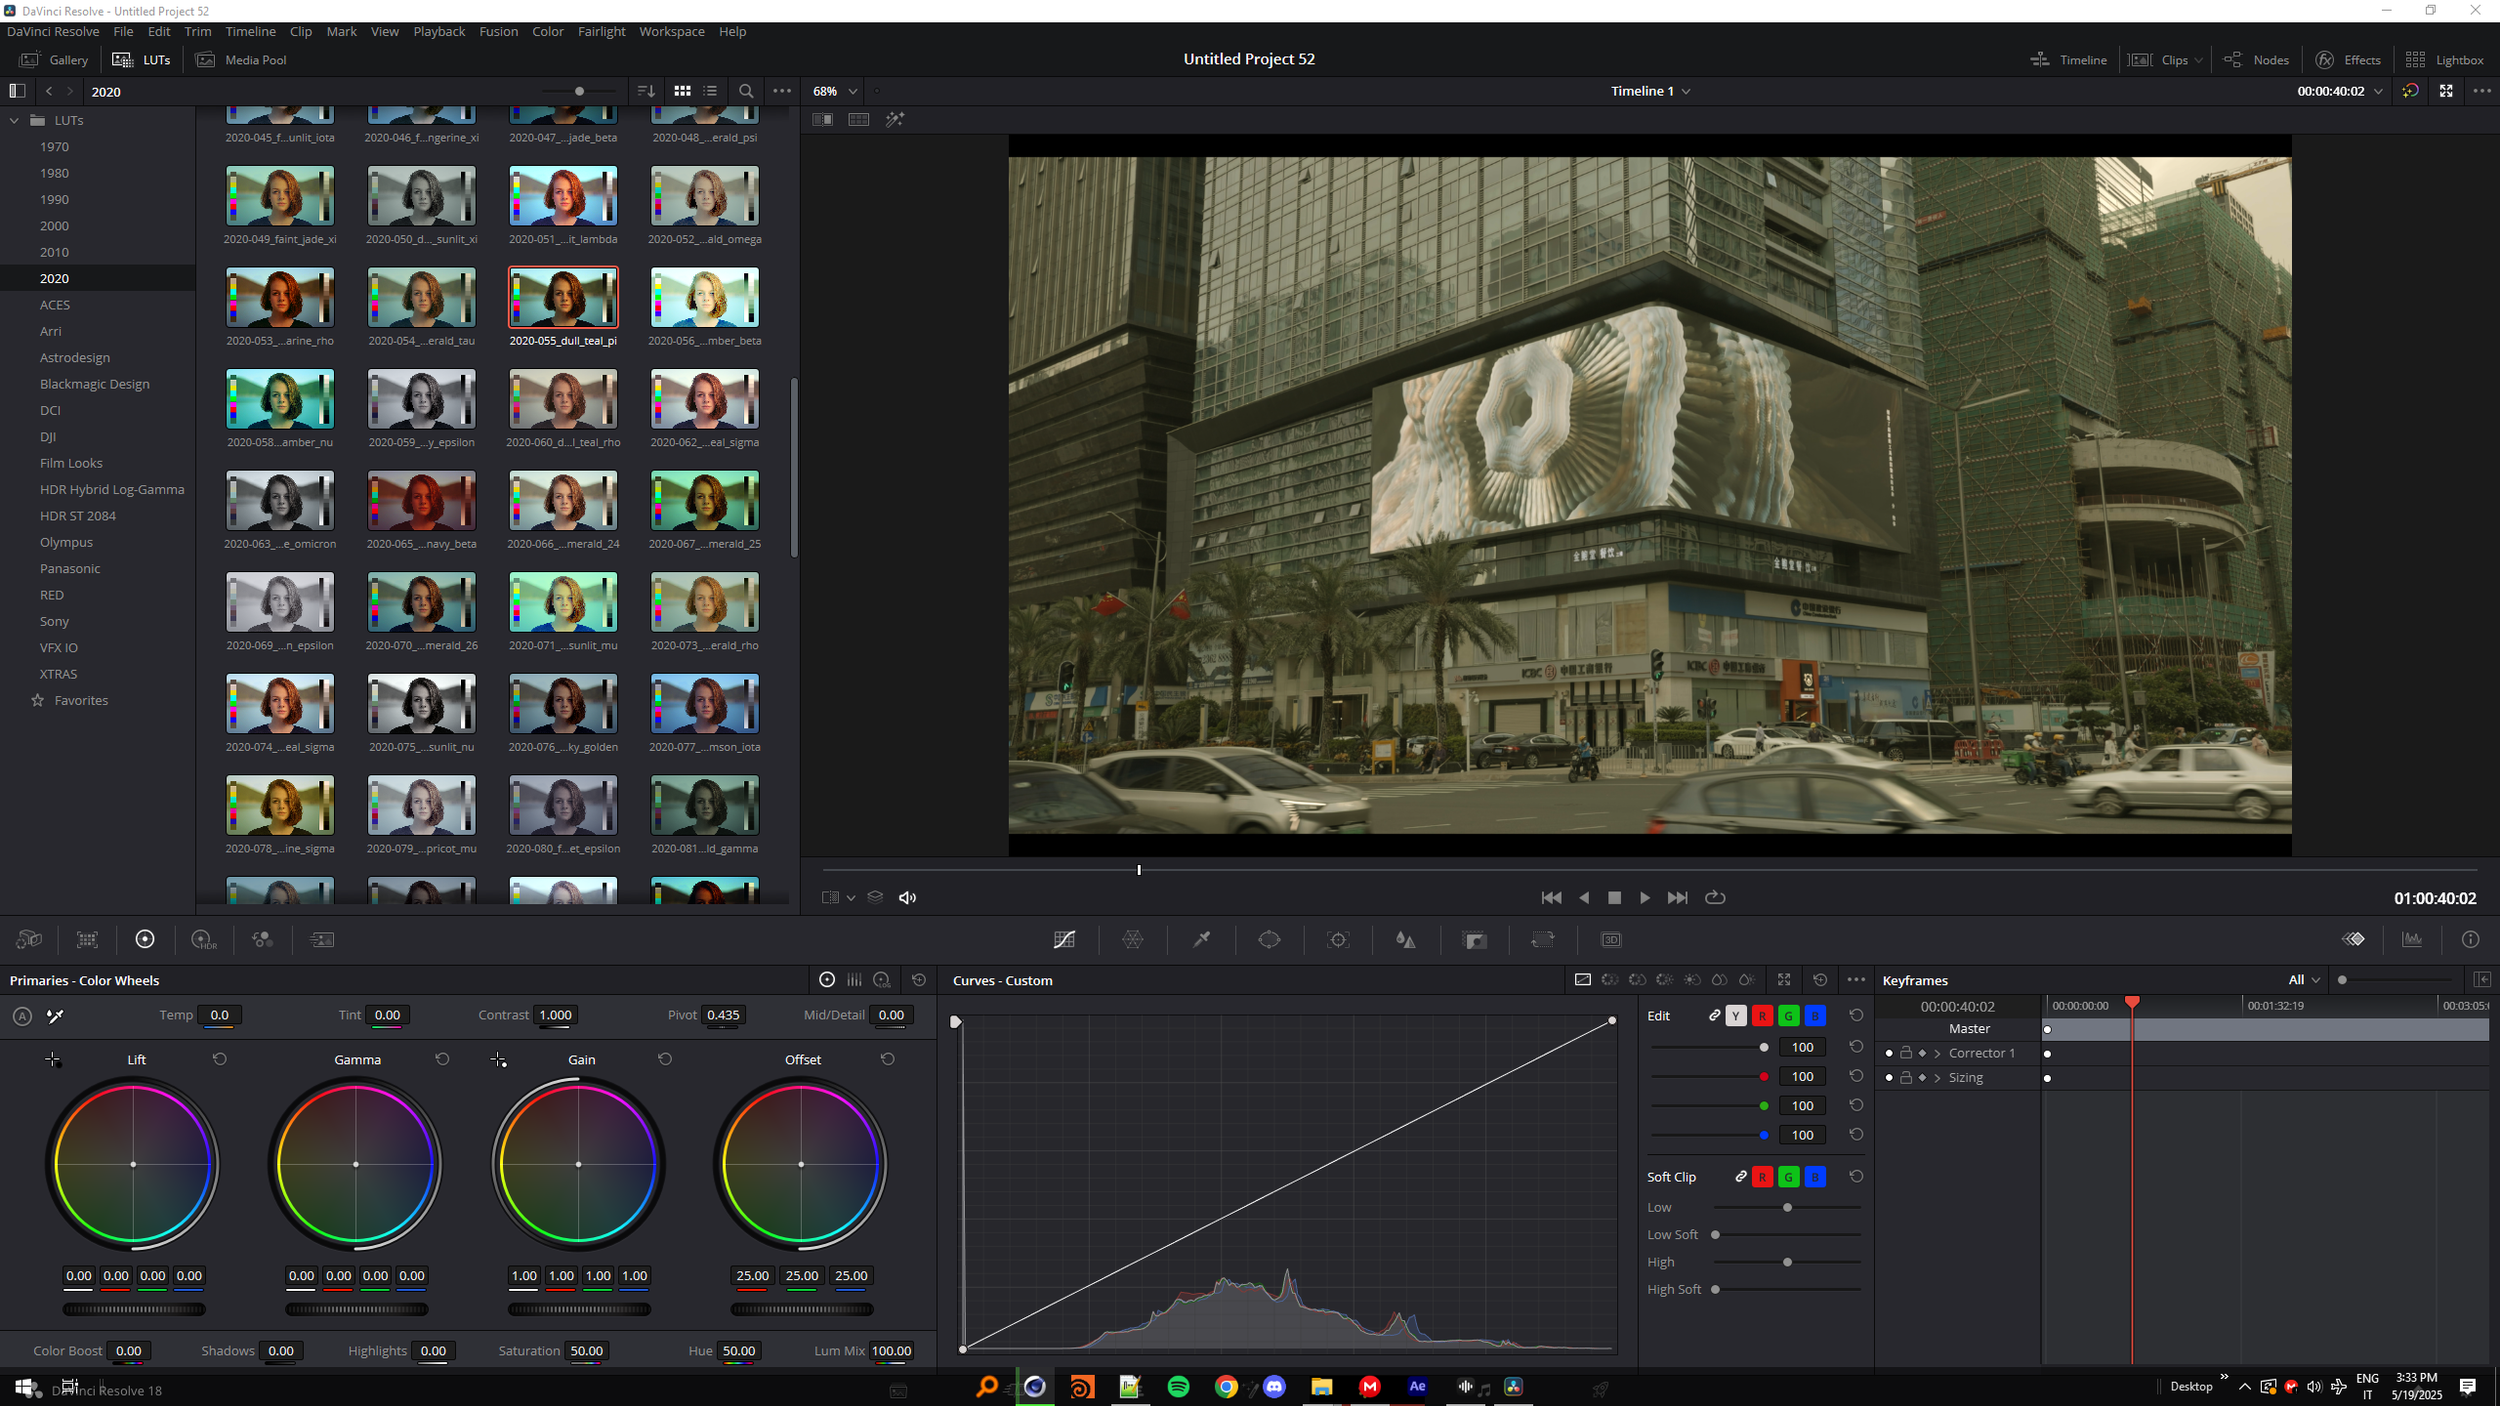Image resolution: width=2500 pixels, height=1406 pixels.
Task: Open the Timeline 1 selector dropdown
Action: tap(1649, 90)
